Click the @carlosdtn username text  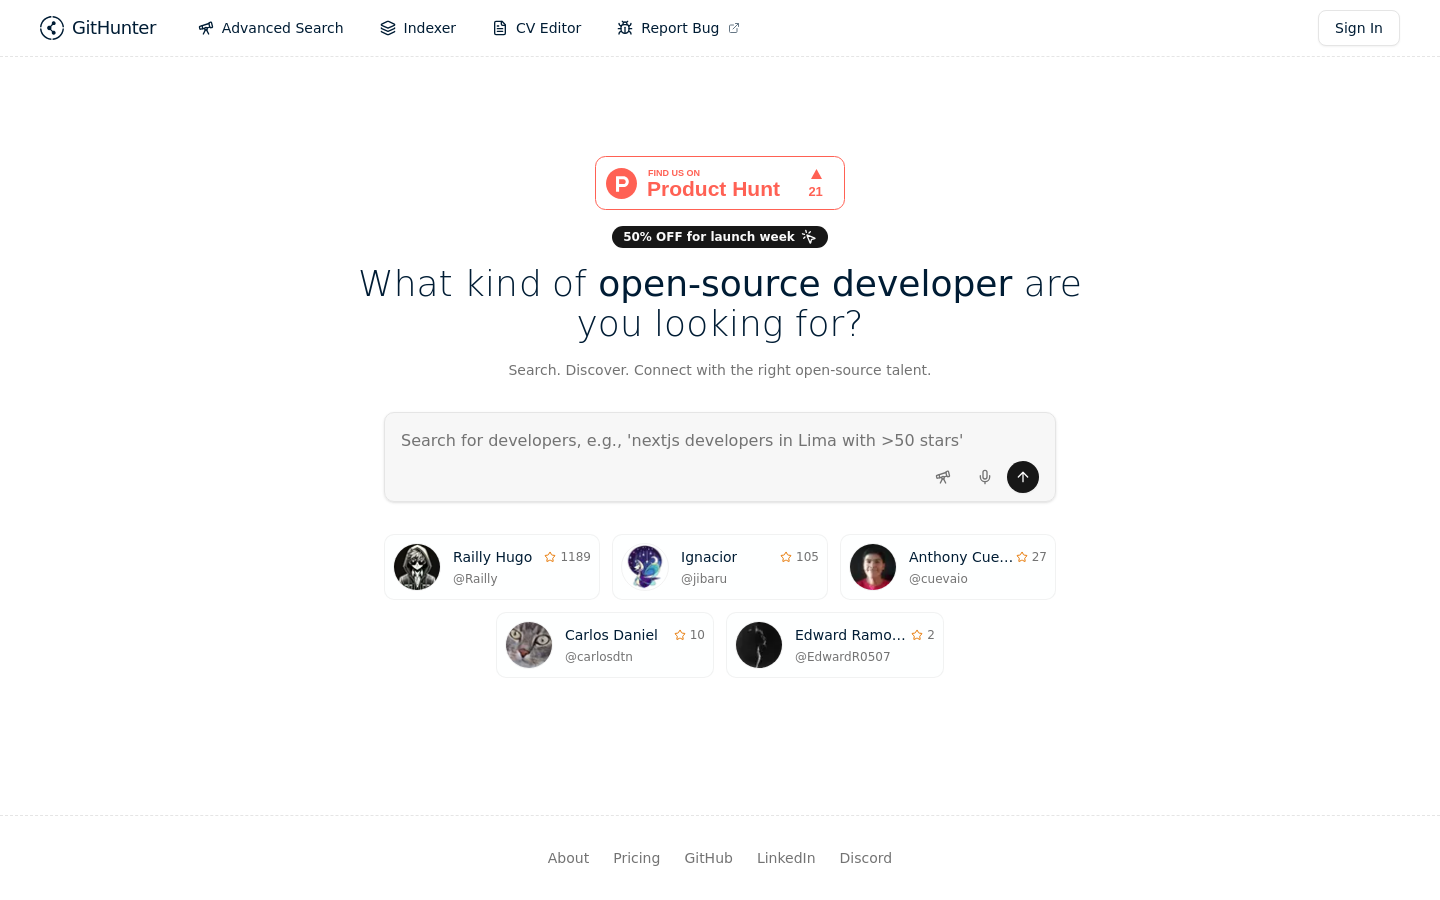tap(599, 657)
